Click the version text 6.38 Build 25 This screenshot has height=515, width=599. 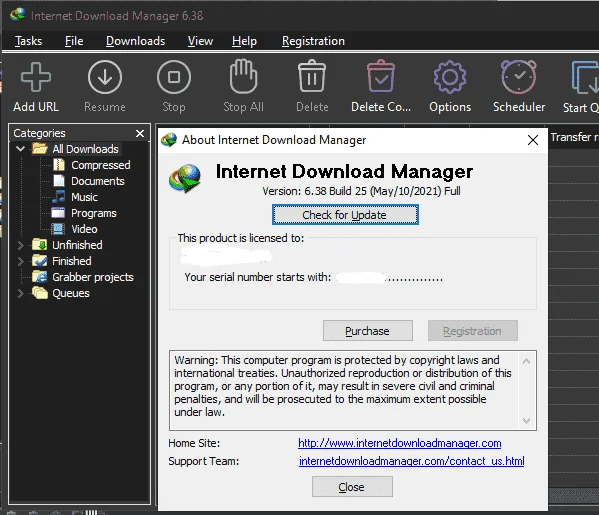[x=361, y=191]
